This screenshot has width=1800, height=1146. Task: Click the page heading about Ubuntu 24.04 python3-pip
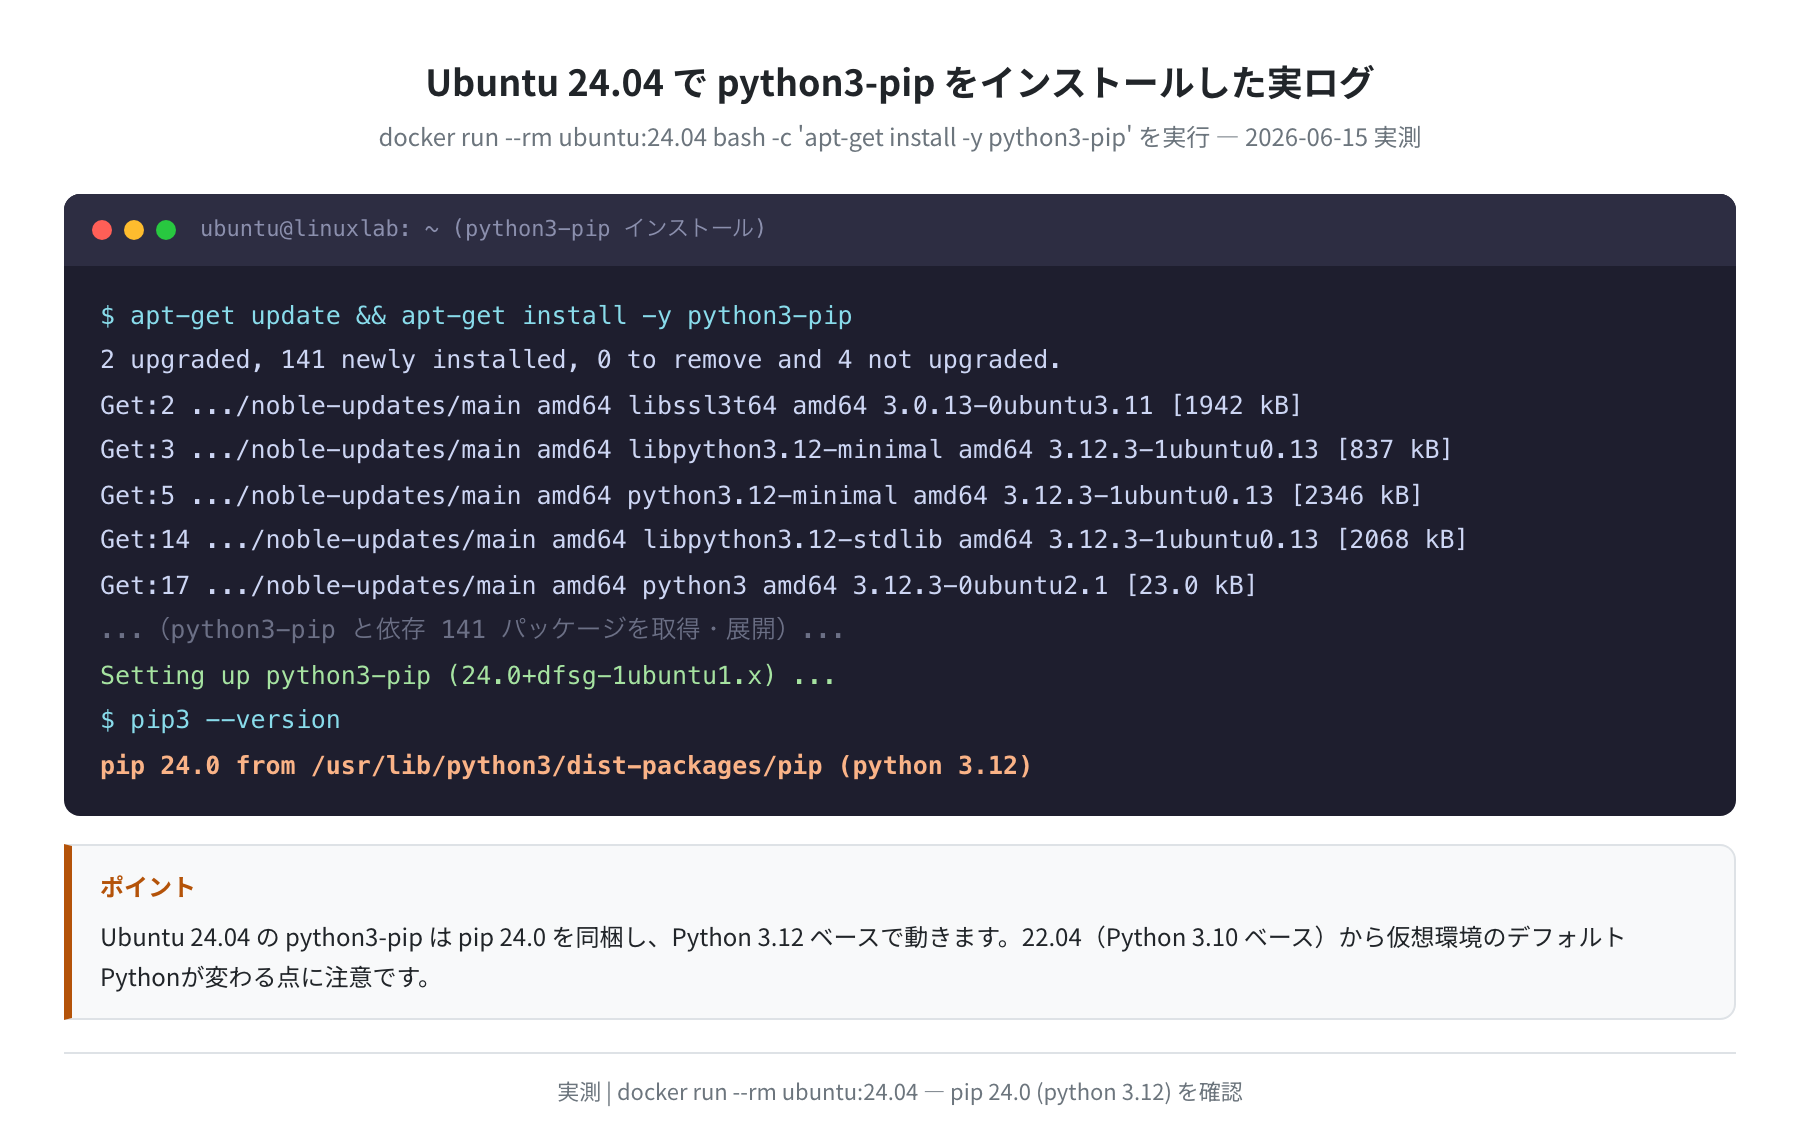point(900,82)
